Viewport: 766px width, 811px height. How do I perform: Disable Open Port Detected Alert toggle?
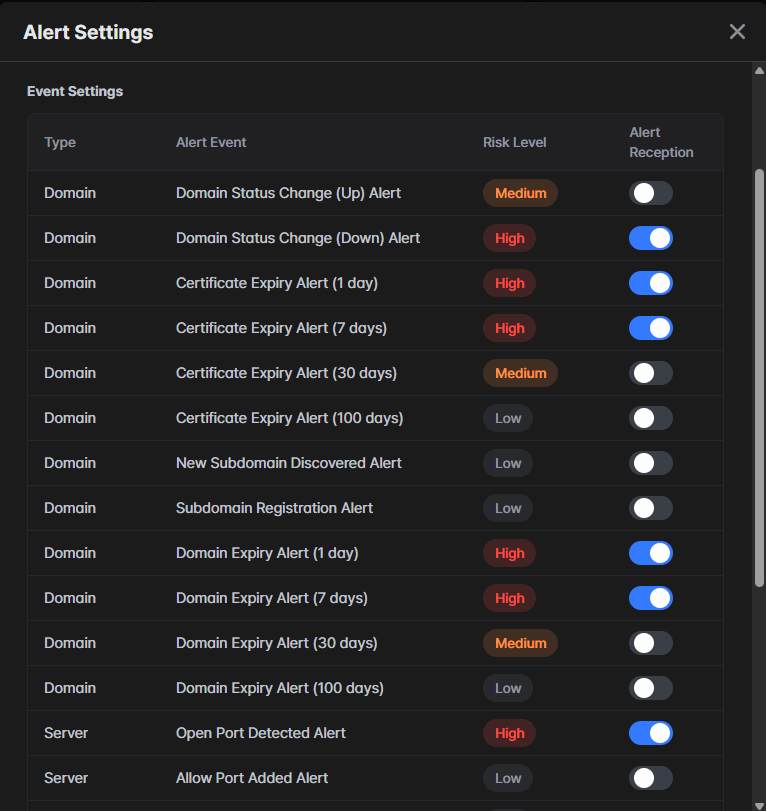650,733
